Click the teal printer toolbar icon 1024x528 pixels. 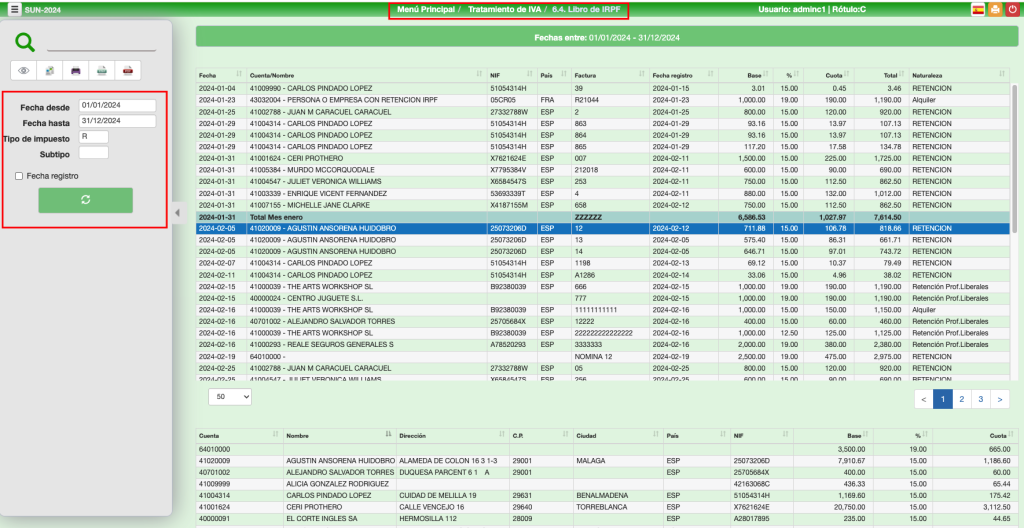coord(102,71)
